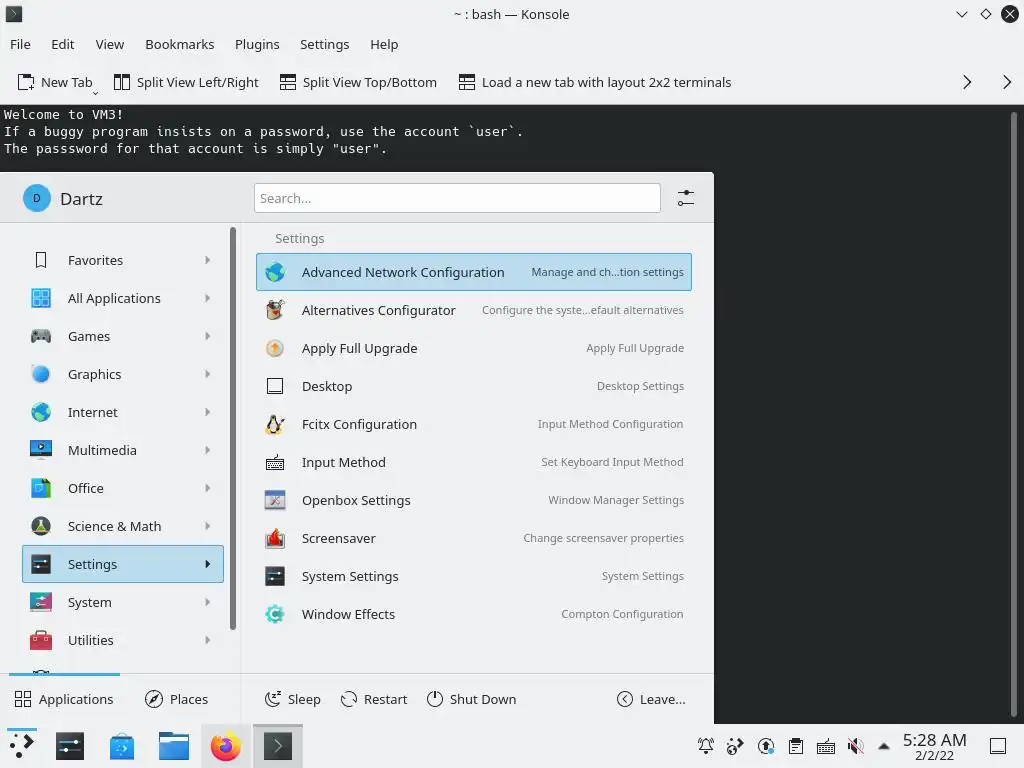This screenshot has width=1024, height=768.
Task: Switch to the Applications tab
Action: pos(64,699)
